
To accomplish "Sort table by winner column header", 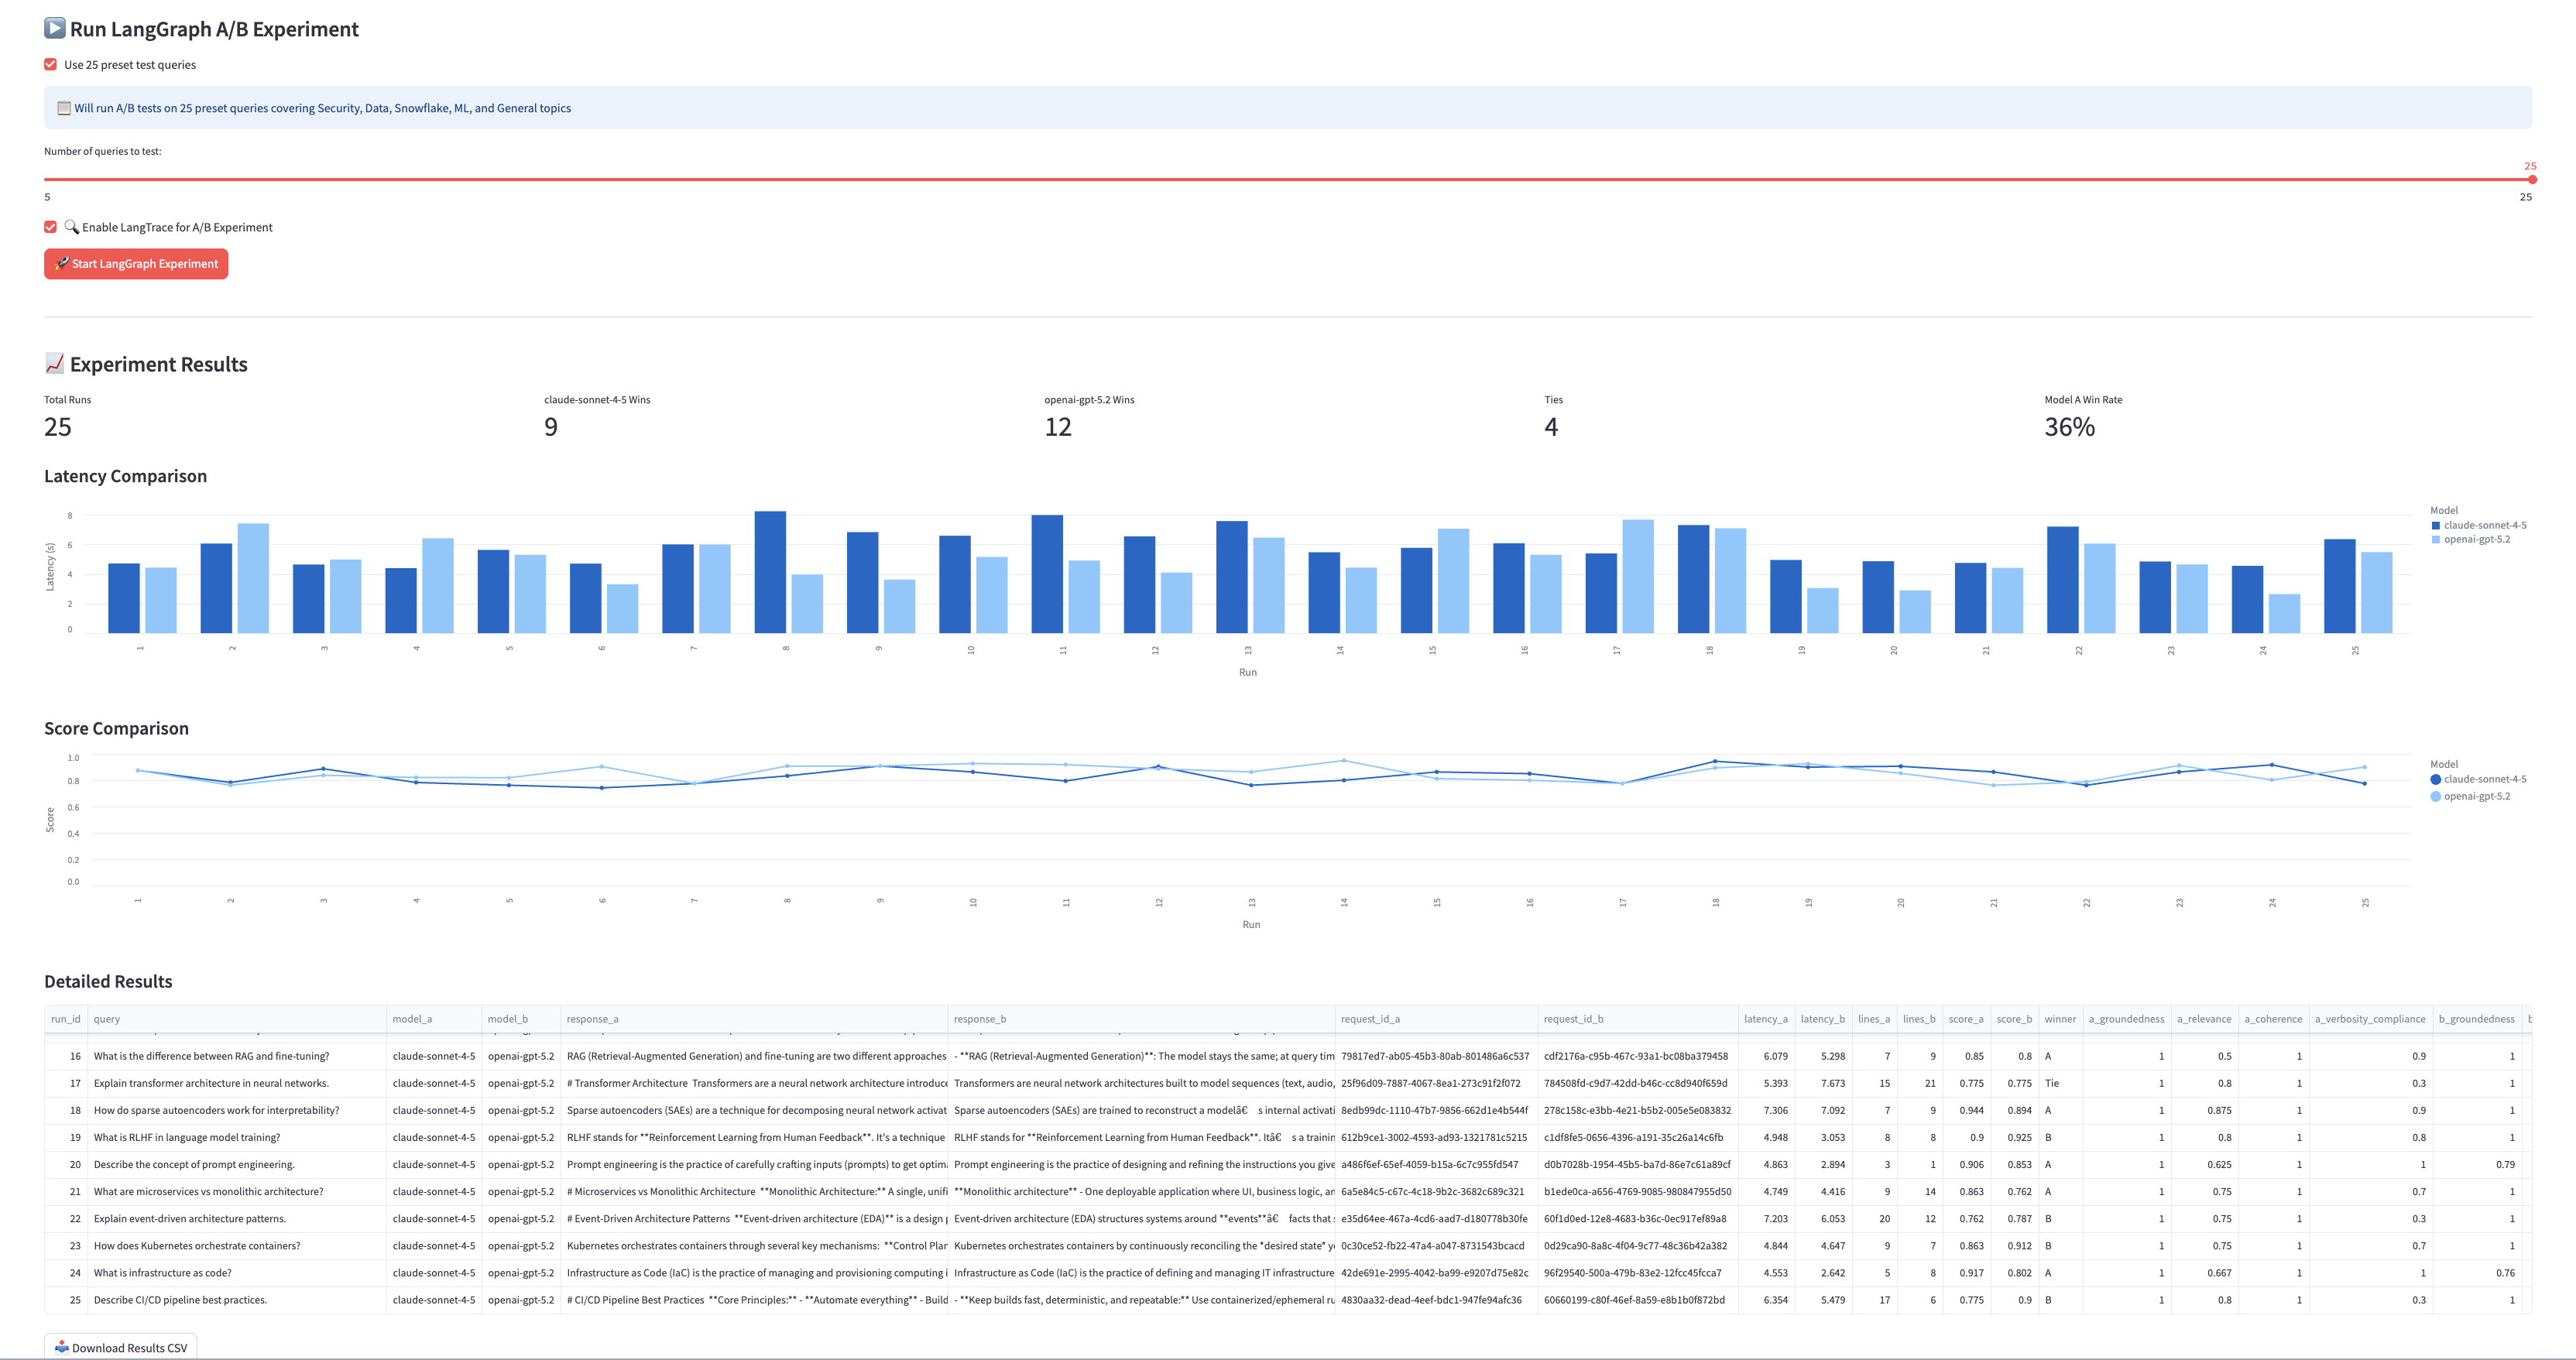I will coord(2060,1019).
